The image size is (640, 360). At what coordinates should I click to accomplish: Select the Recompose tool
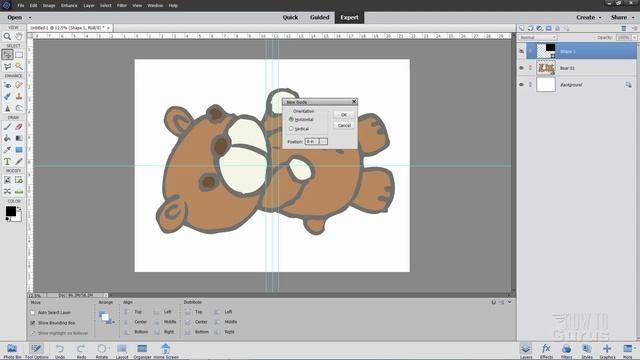(x=19, y=180)
